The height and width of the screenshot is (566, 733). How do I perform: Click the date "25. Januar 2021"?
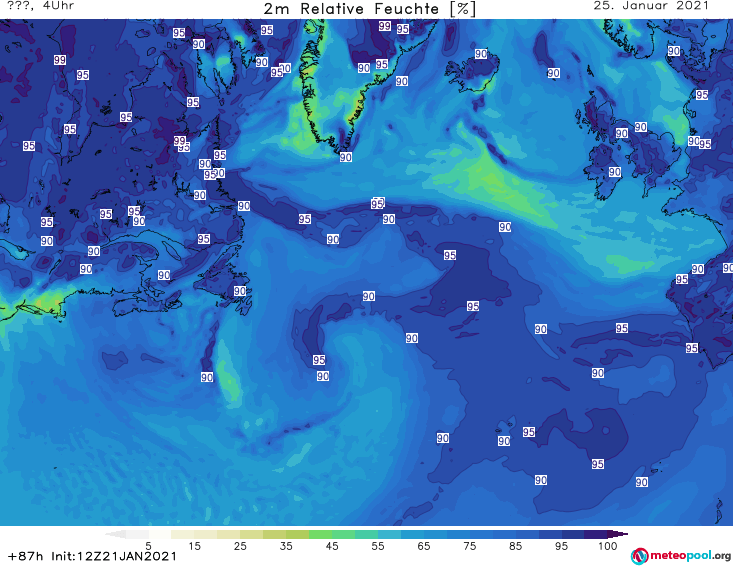[651, 6]
